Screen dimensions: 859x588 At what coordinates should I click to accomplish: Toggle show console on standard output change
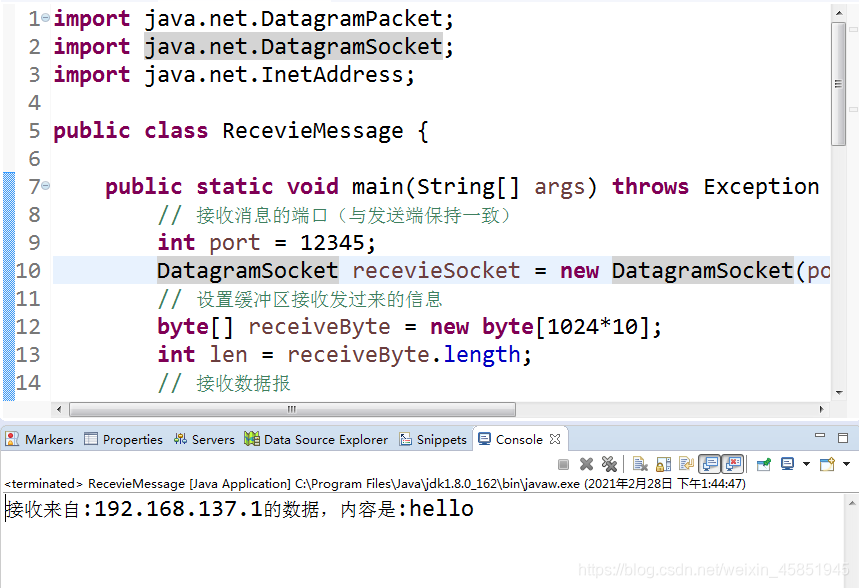tap(710, 464)
